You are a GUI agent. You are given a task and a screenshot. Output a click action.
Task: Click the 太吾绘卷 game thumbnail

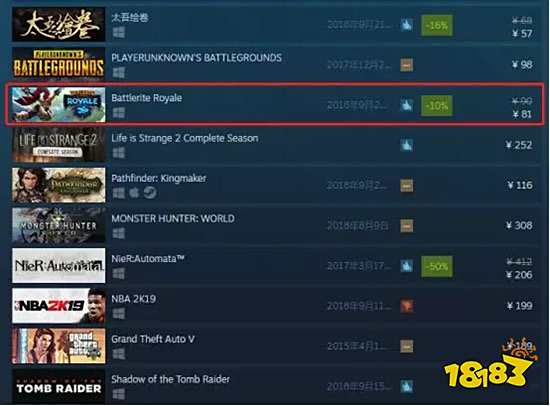pos(59,24)
